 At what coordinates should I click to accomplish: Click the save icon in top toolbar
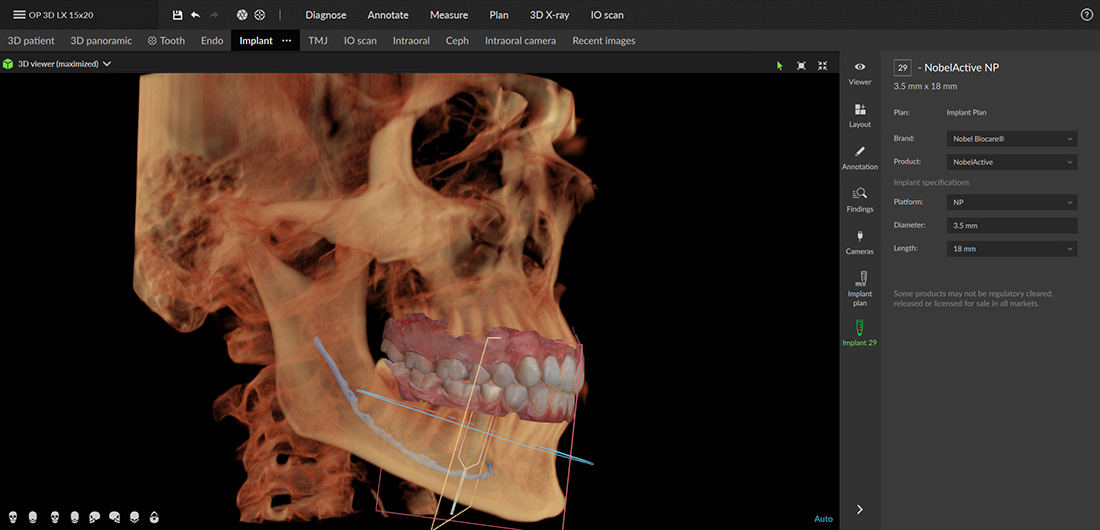177,15
